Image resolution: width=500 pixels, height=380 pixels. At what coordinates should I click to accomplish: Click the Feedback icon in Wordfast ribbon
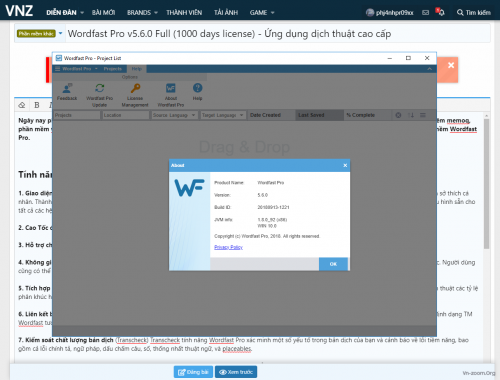click(x=67, y=88)
